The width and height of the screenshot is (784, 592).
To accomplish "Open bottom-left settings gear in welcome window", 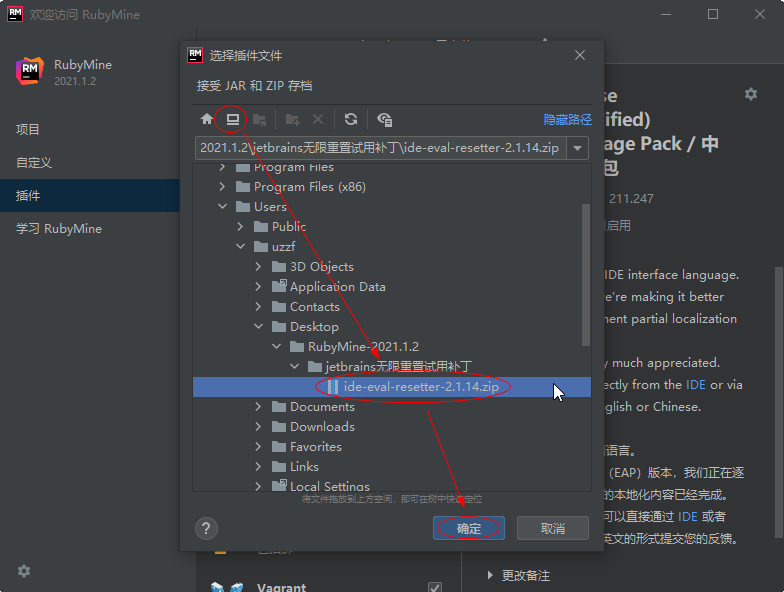I will click(x=24, y=570).
